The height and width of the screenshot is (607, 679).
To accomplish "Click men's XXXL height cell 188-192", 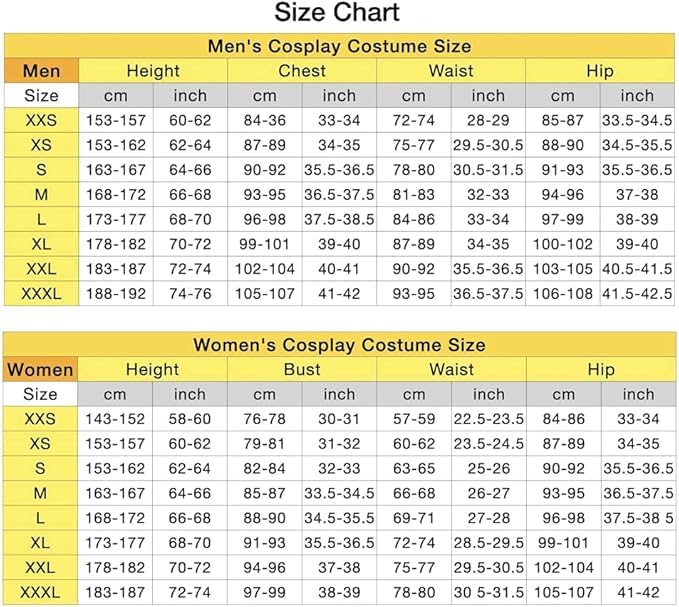I will [116, 294].
